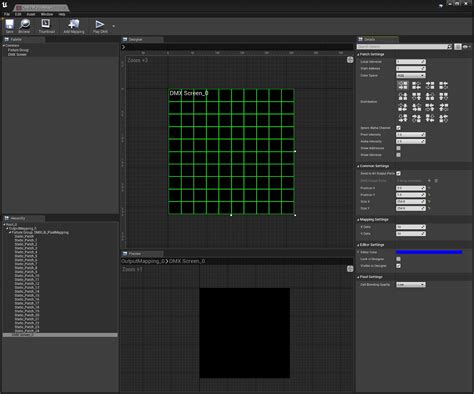Click the icon at right end of Details search box
This screenshot has height=394, width=474.
(450, 47)
